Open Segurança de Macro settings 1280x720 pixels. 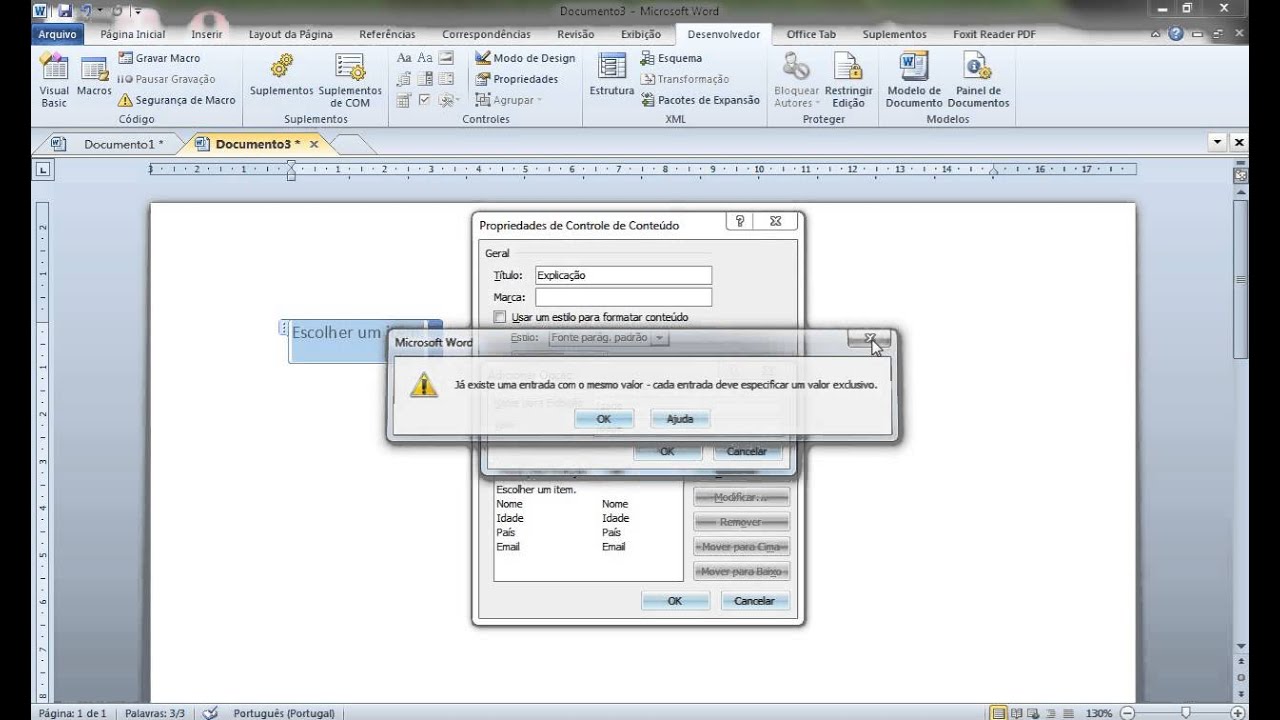click(x=176, y=100)
